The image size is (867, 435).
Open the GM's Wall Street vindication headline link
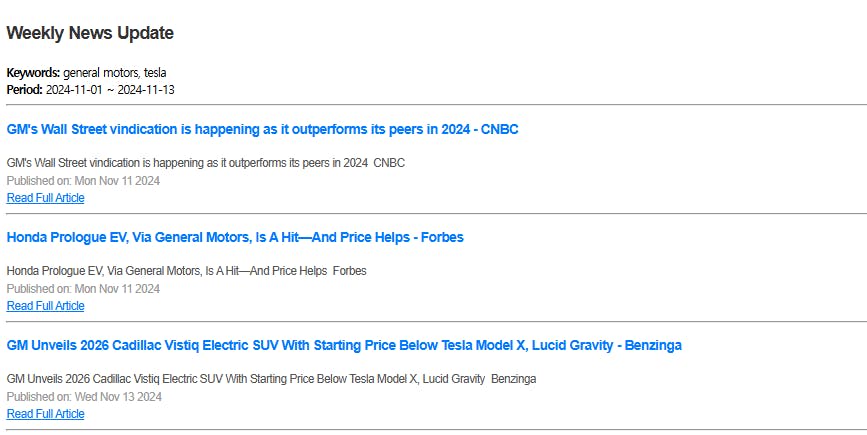click(x=262, y=129)
